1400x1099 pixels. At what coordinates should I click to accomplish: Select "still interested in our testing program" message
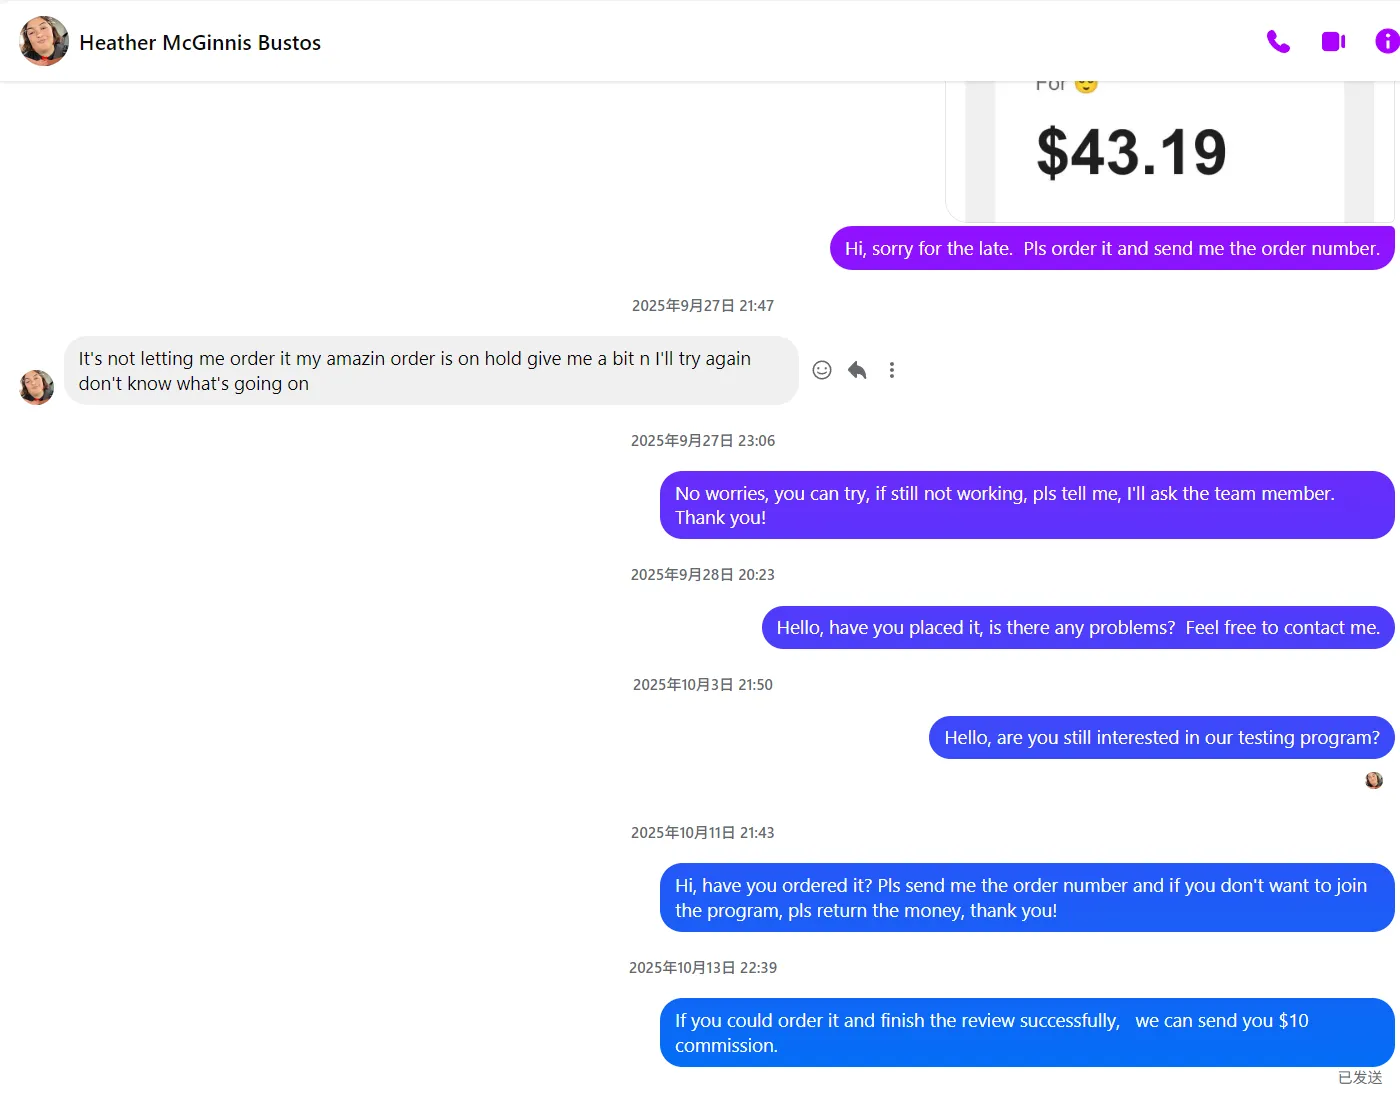point(1161,738)
